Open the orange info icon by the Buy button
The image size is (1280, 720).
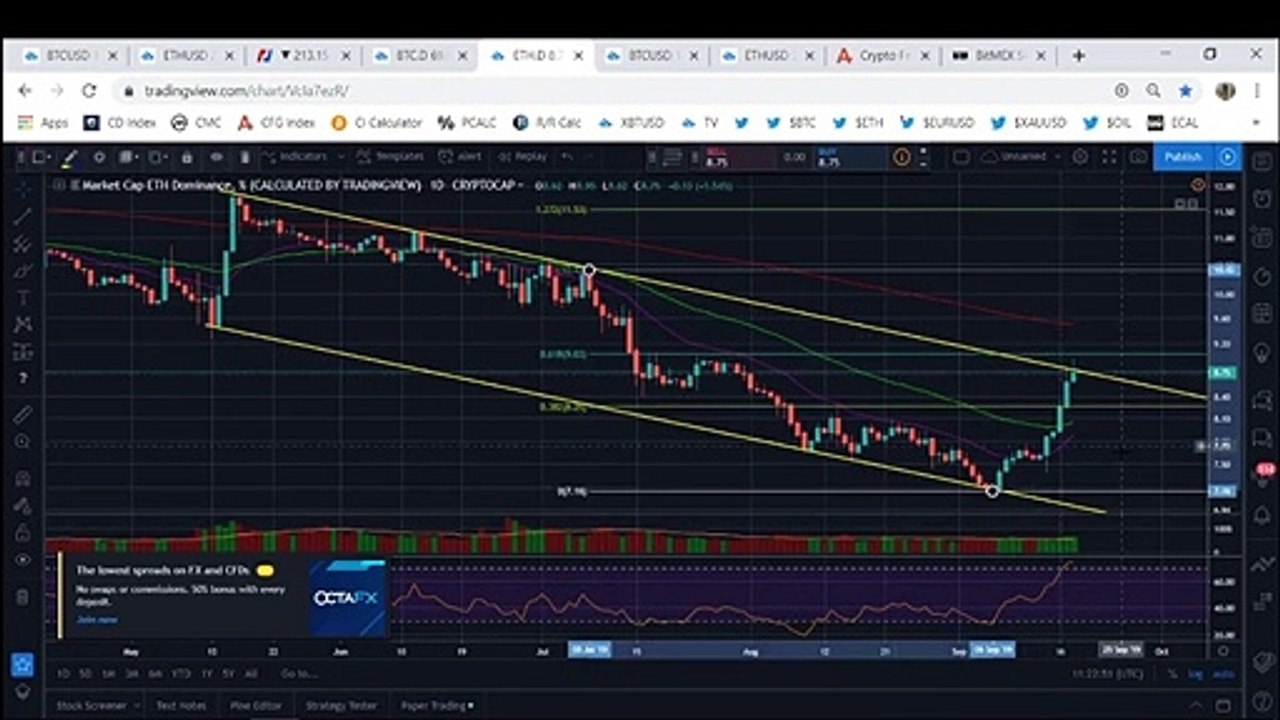tap(901, 157)
